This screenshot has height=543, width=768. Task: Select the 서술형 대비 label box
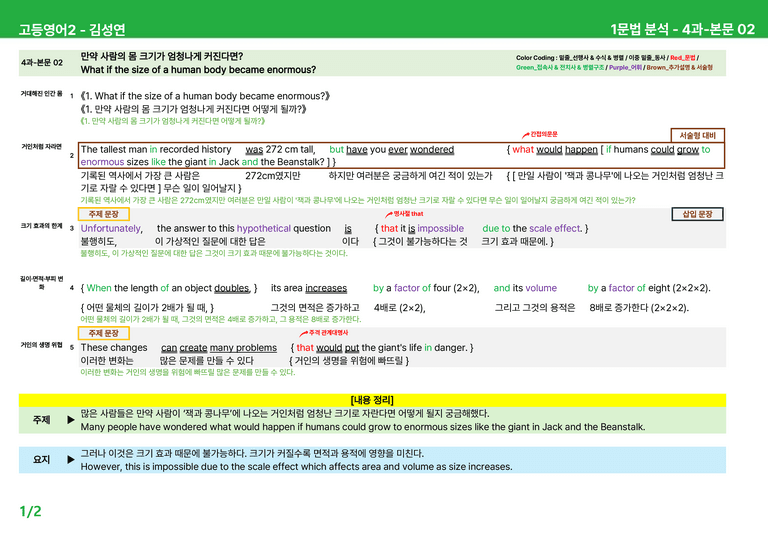pyautogui.click(x=697, y=135)
